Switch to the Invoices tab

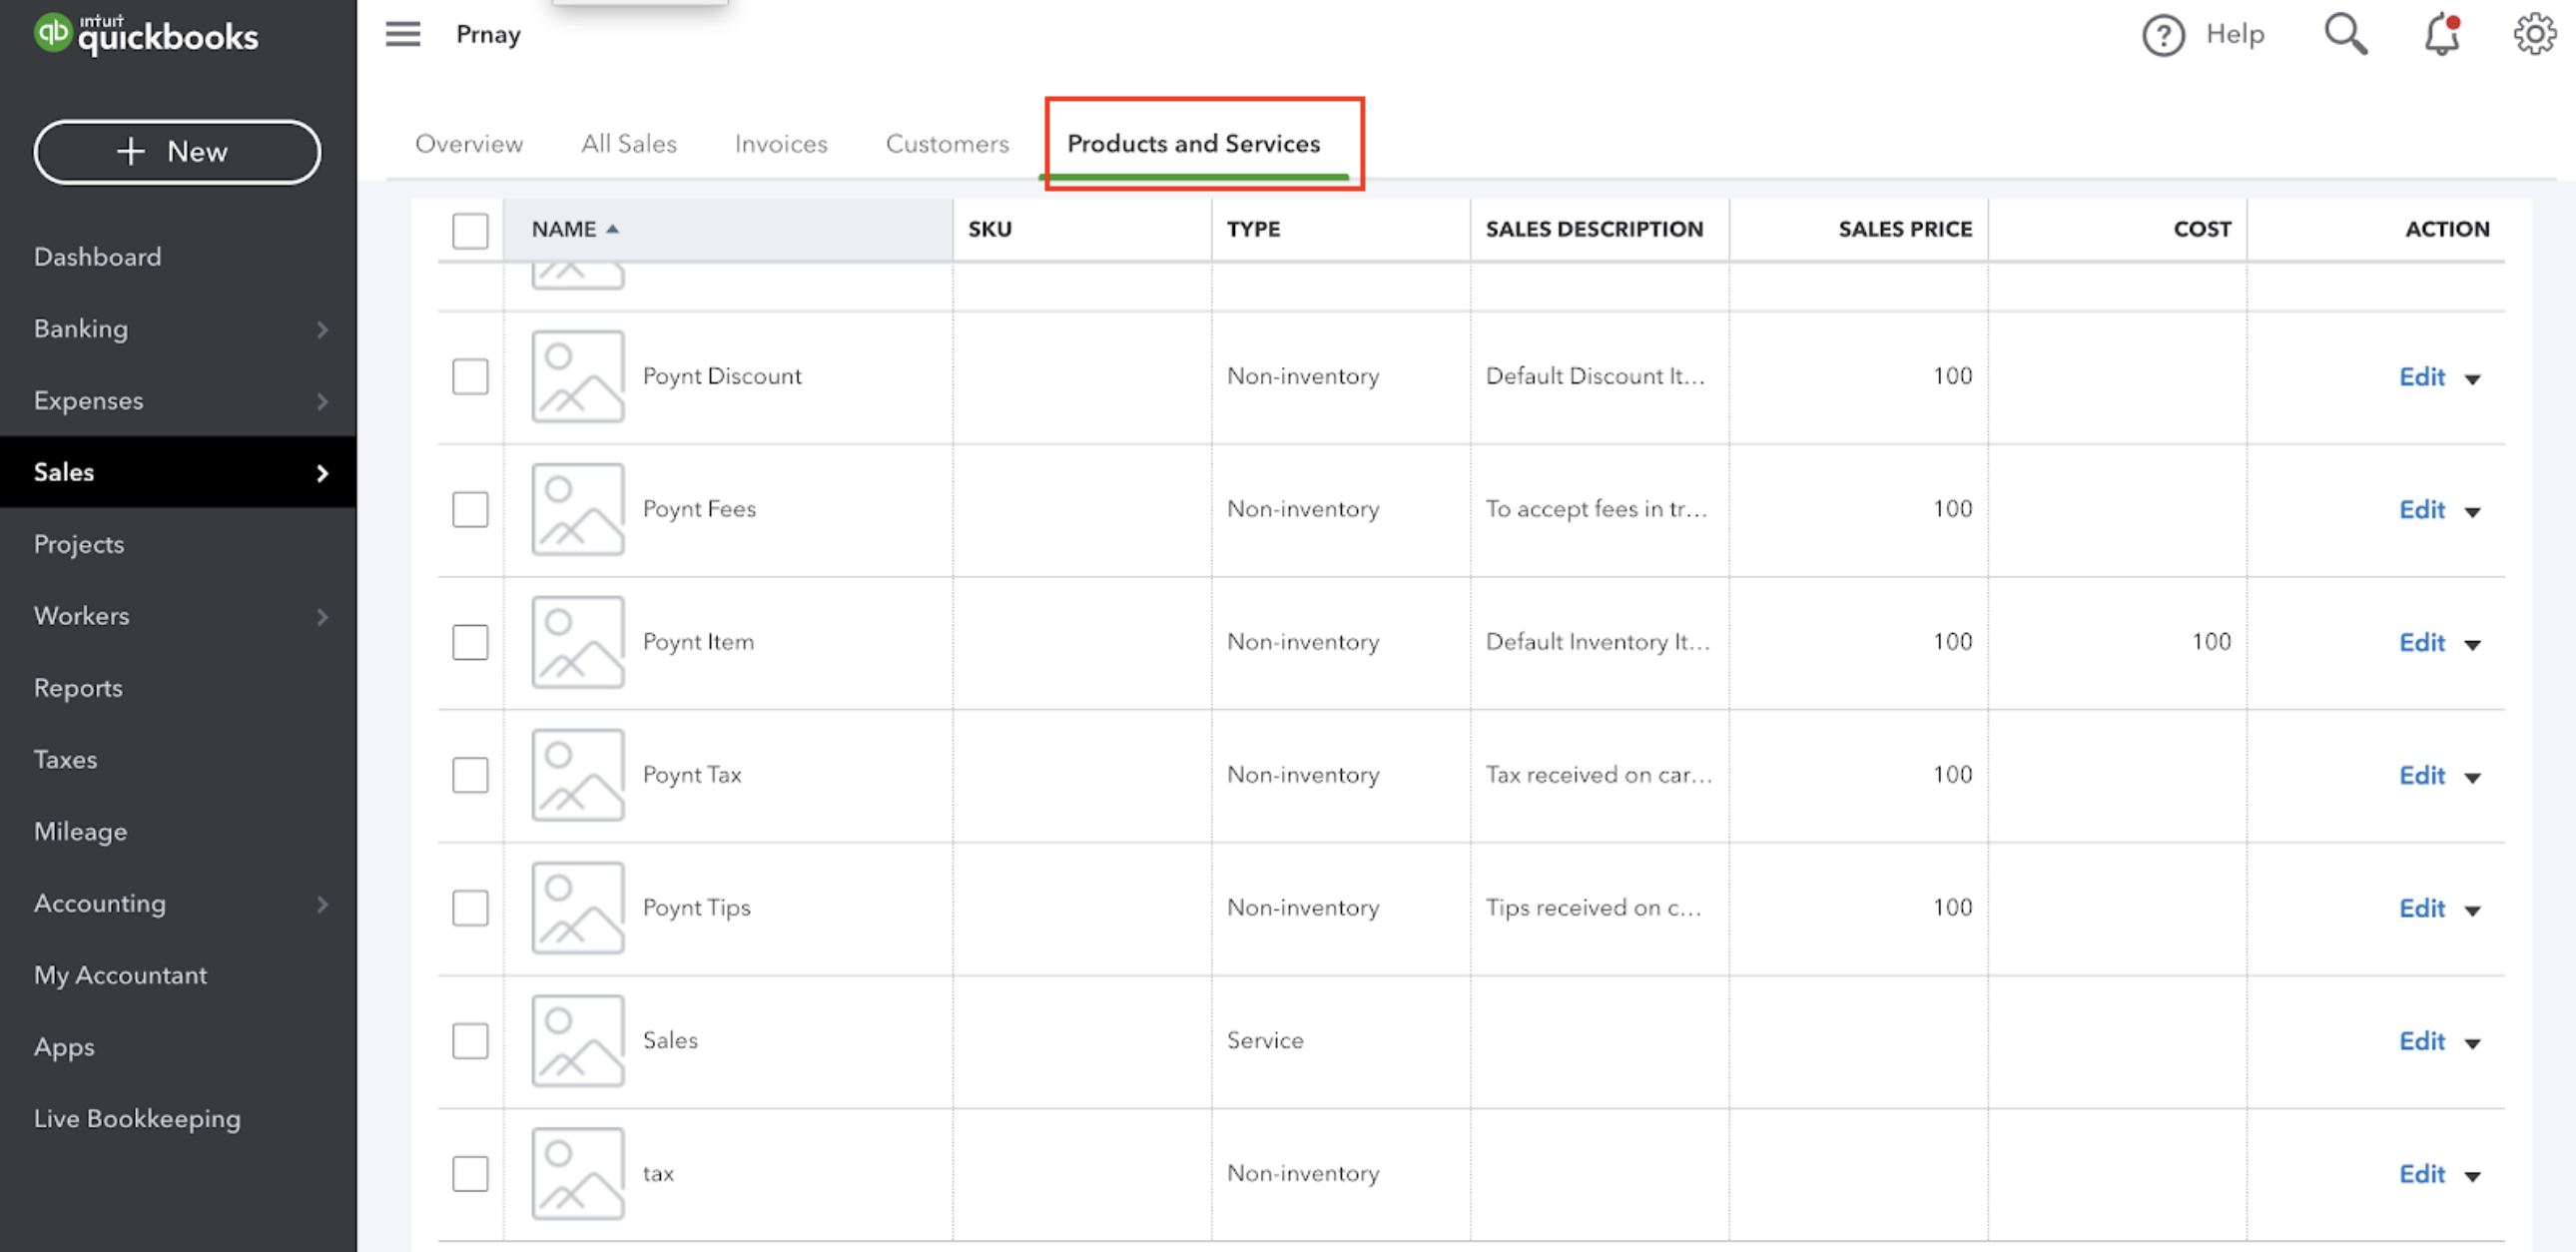click(781, 143)
